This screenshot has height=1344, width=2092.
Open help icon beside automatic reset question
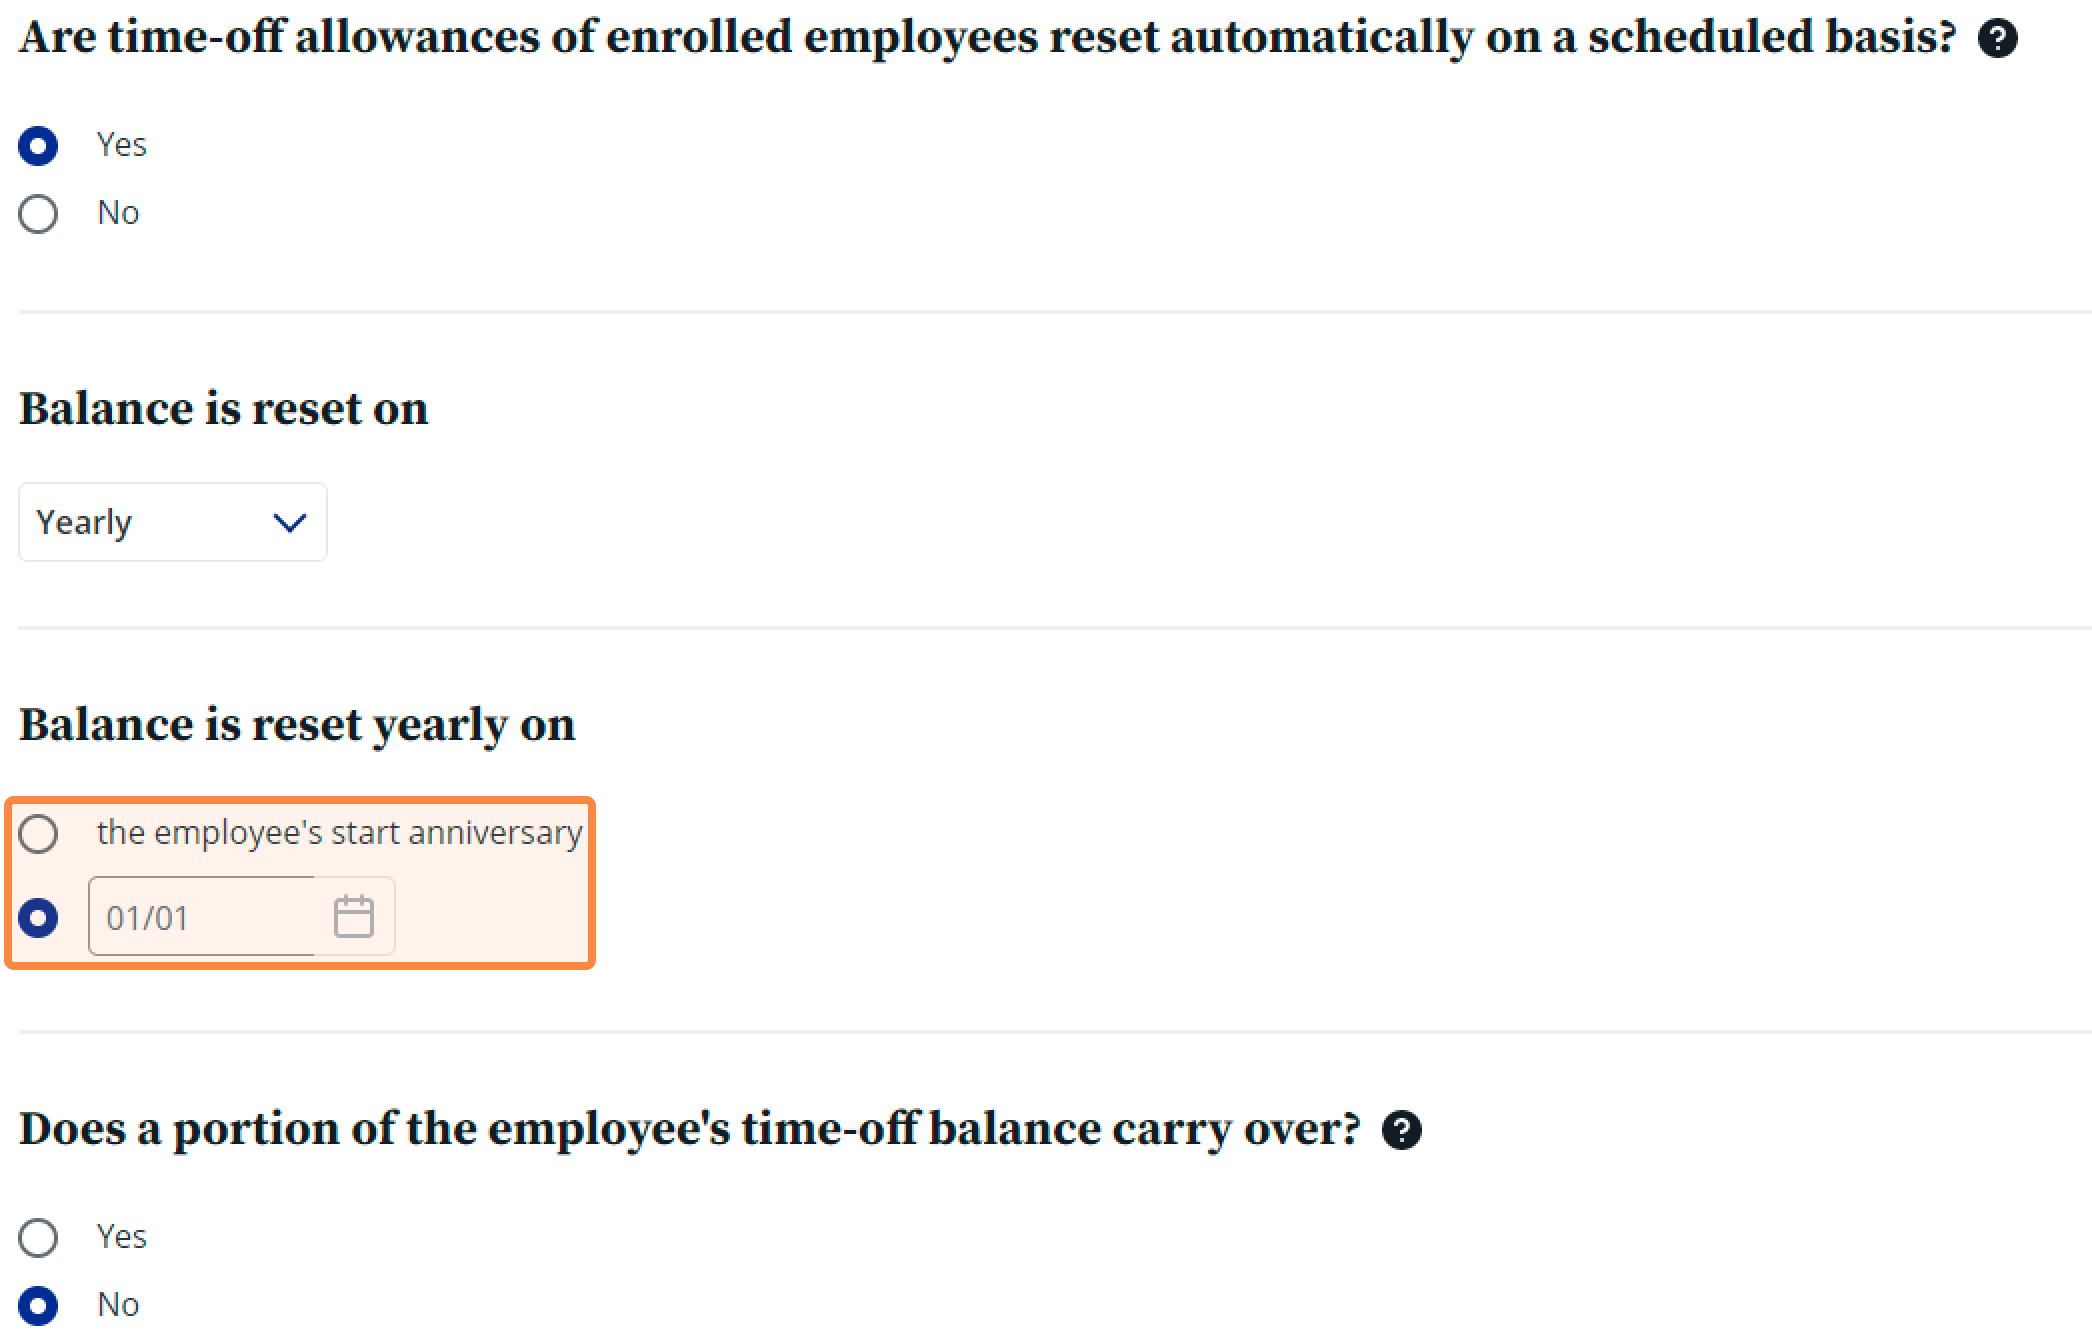click(1997, 39)
